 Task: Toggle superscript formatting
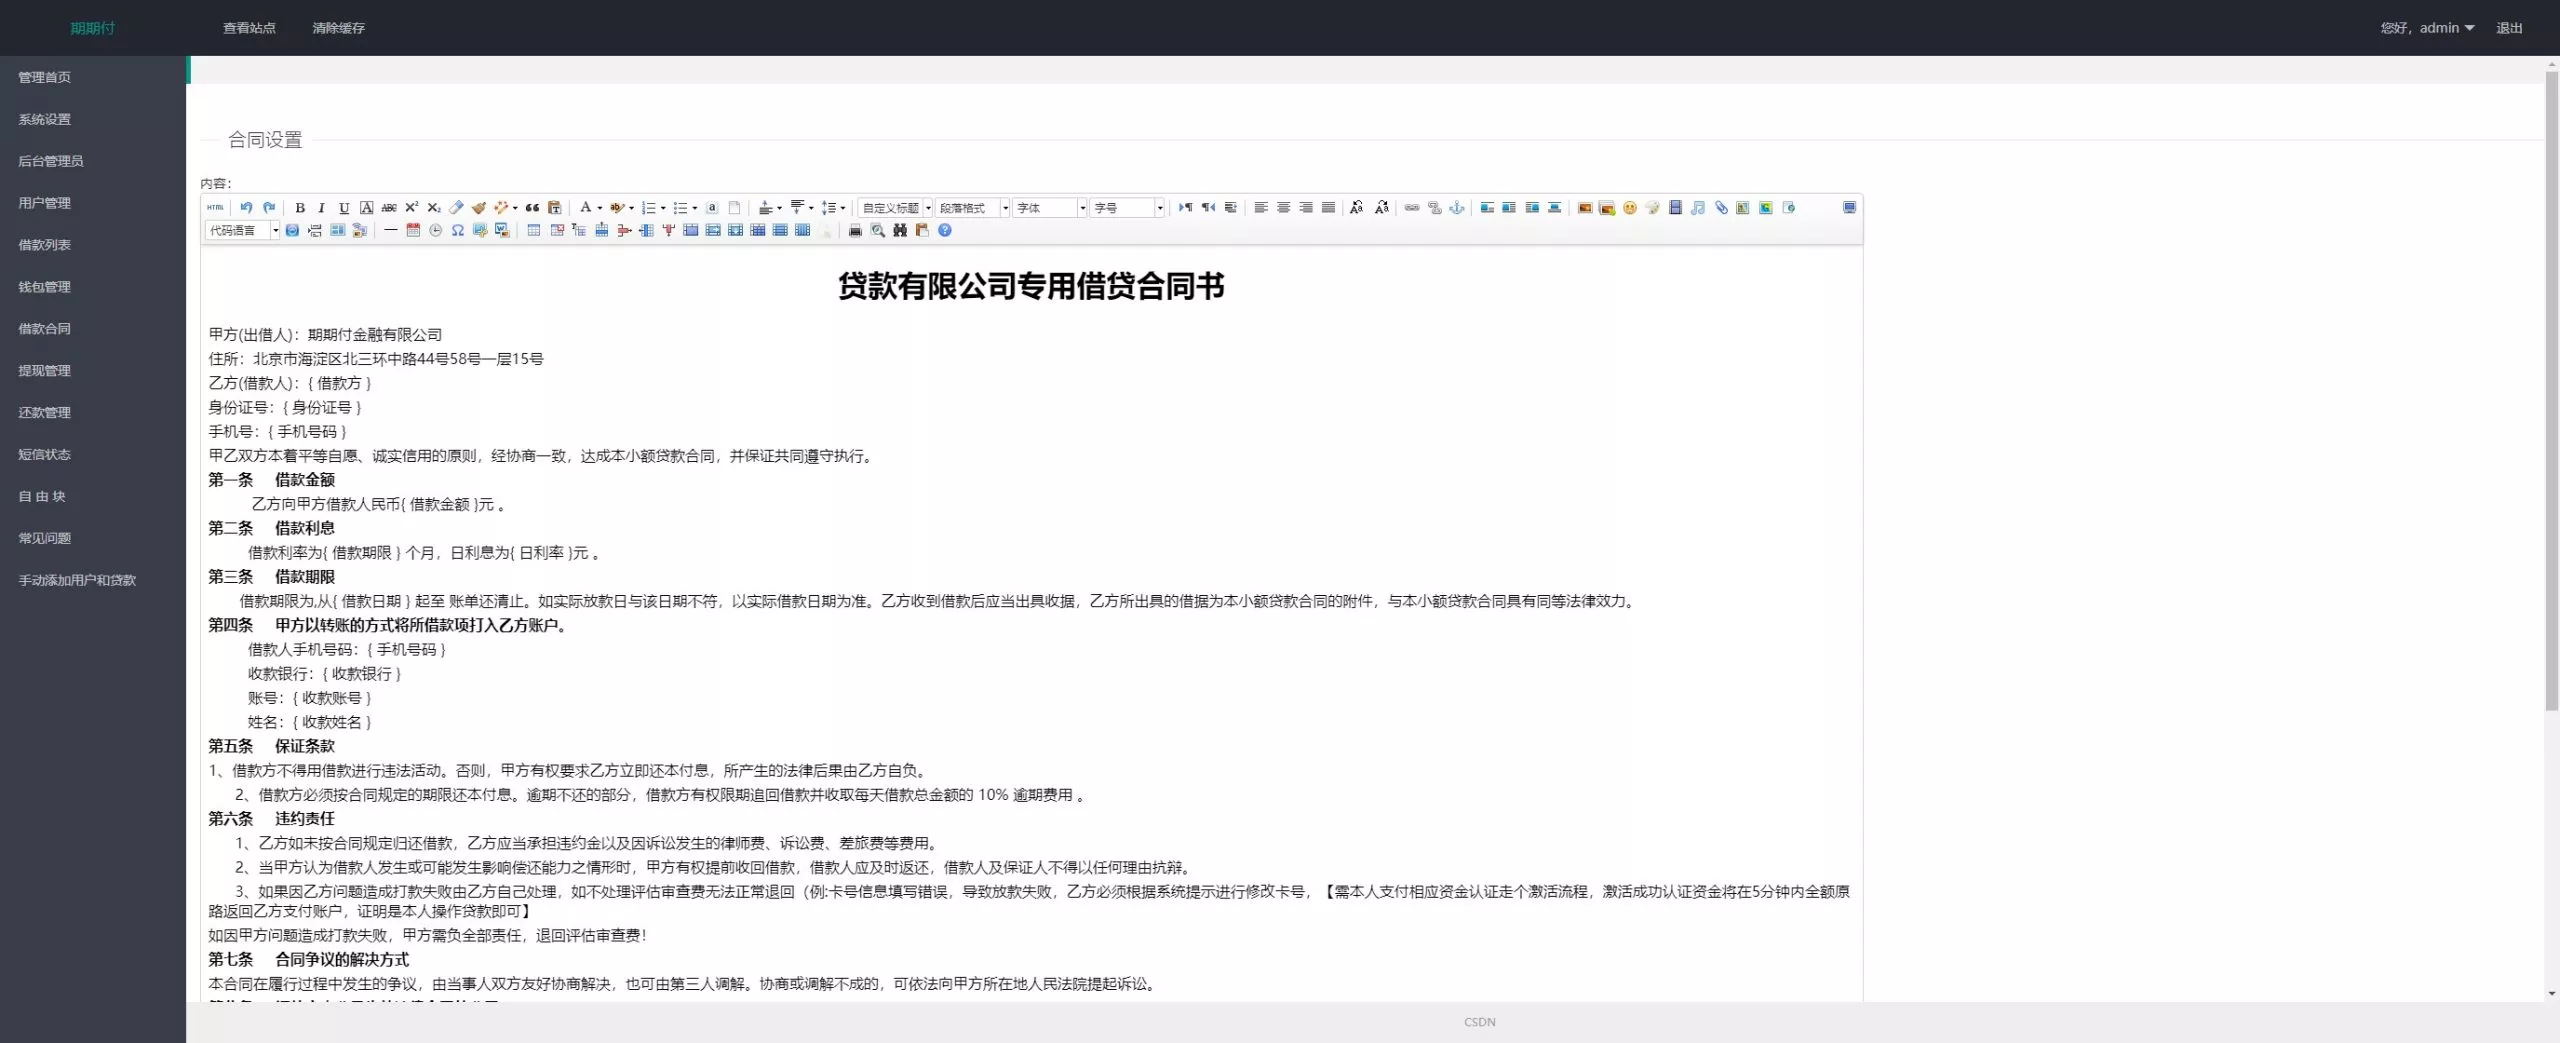tap(411, 208)
